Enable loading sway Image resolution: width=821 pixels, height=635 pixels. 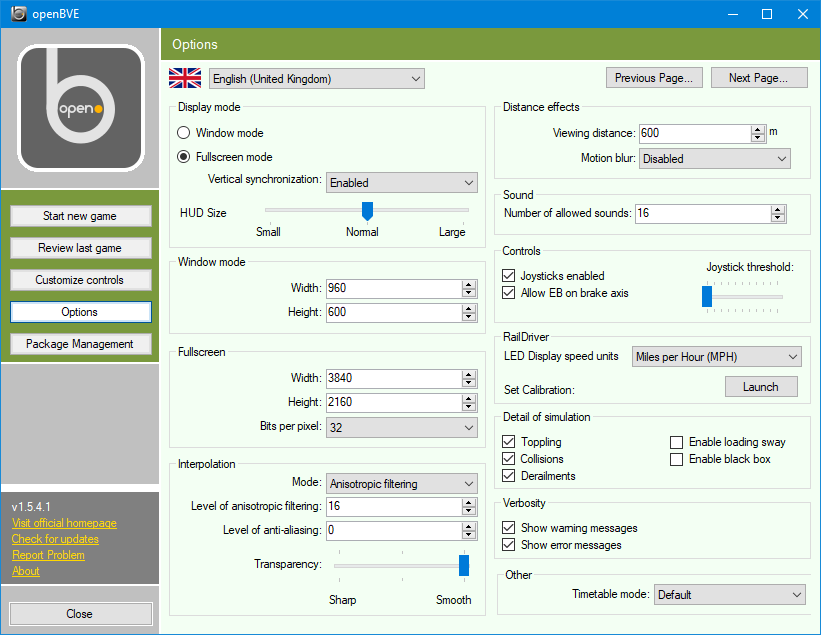[x=676, y=441]
